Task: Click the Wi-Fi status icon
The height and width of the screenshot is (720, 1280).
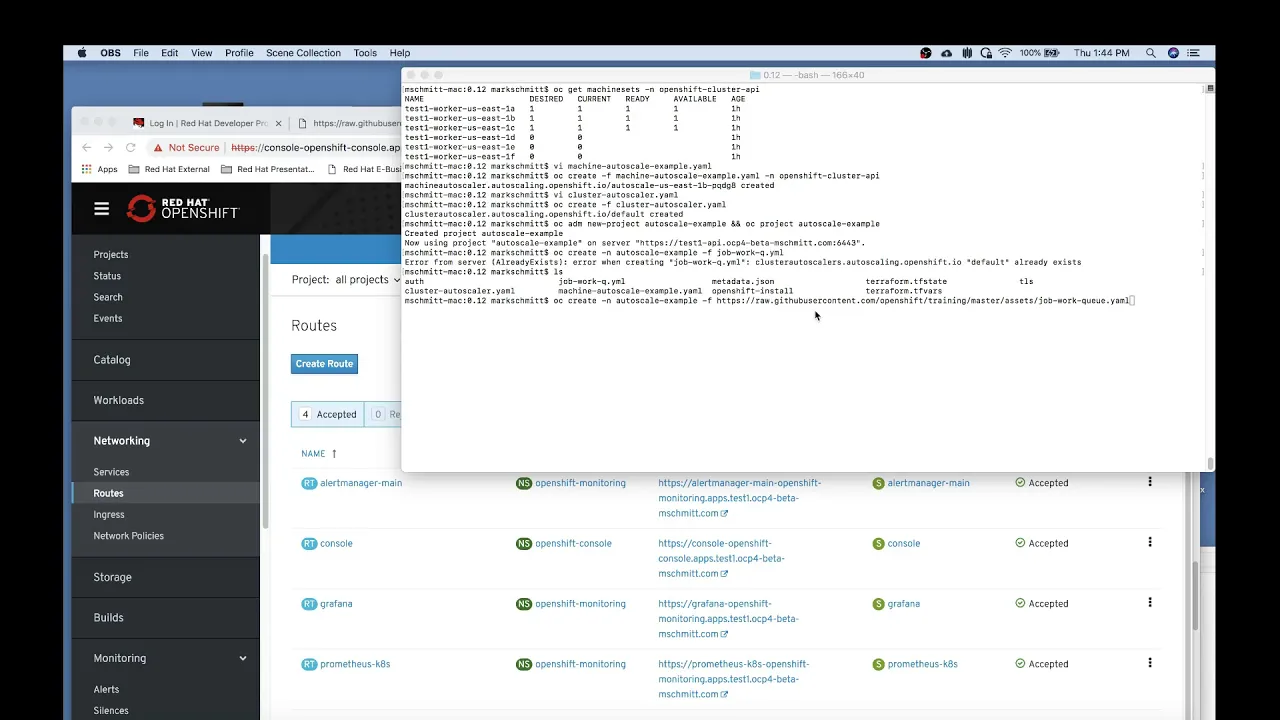Action: point(1004,53)
